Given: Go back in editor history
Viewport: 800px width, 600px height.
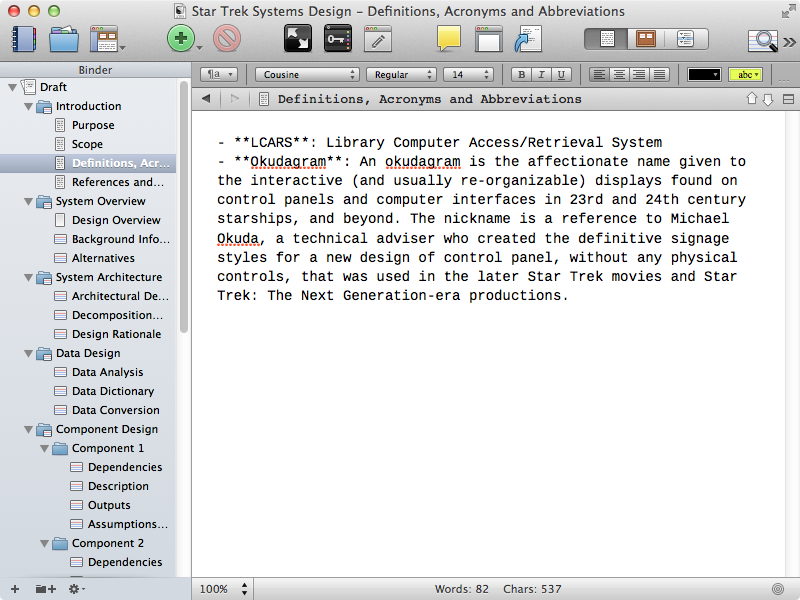Looking at the screenshot, I should point(206,98).
